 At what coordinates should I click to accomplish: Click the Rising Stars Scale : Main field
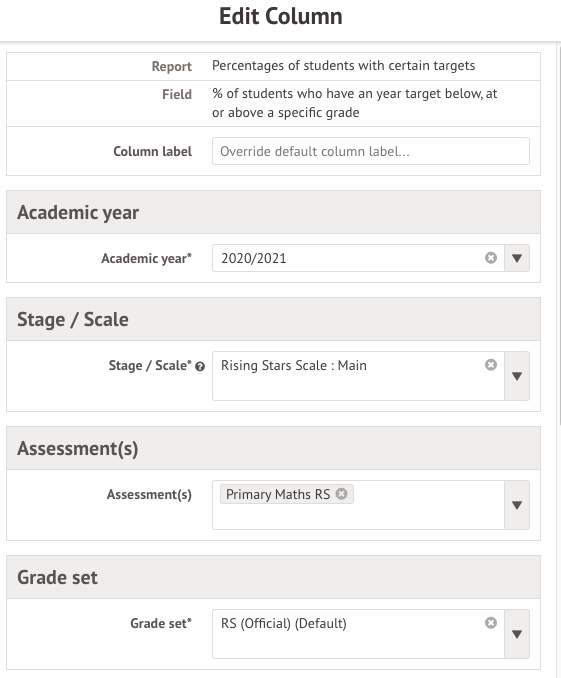pyautogui.click(x=358, y=376)
